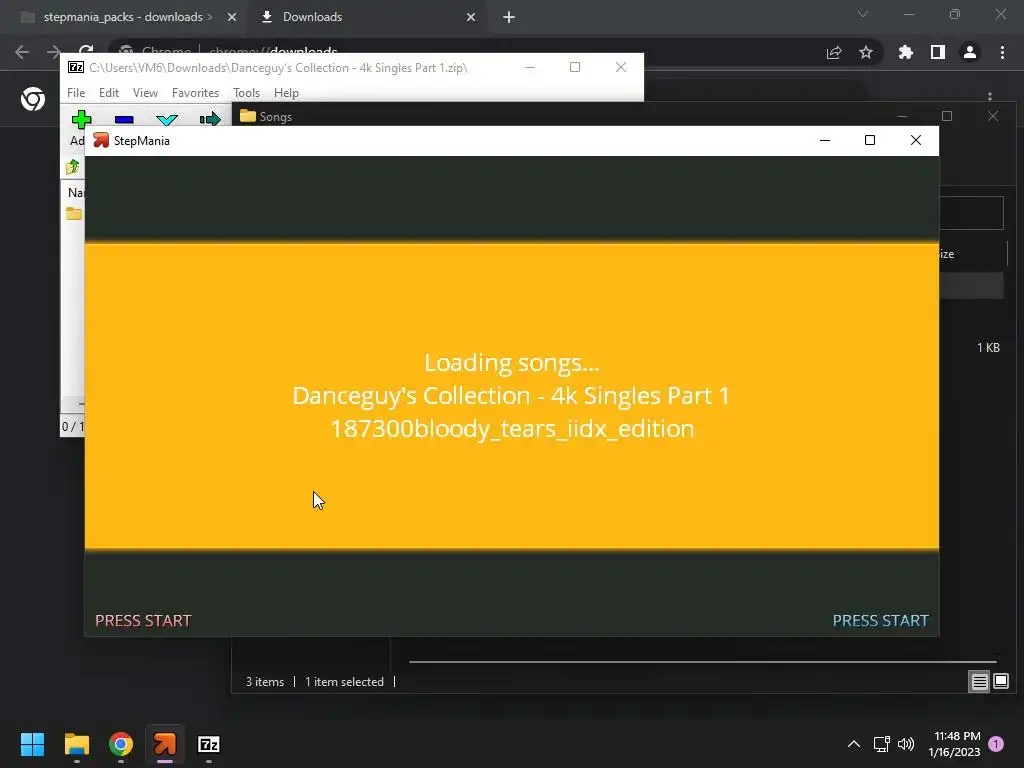Viewport: 1024px width, 768px height.
Task: Open Chrome tab search chevron
Action: pyautogui.click(x=863, y=14)
